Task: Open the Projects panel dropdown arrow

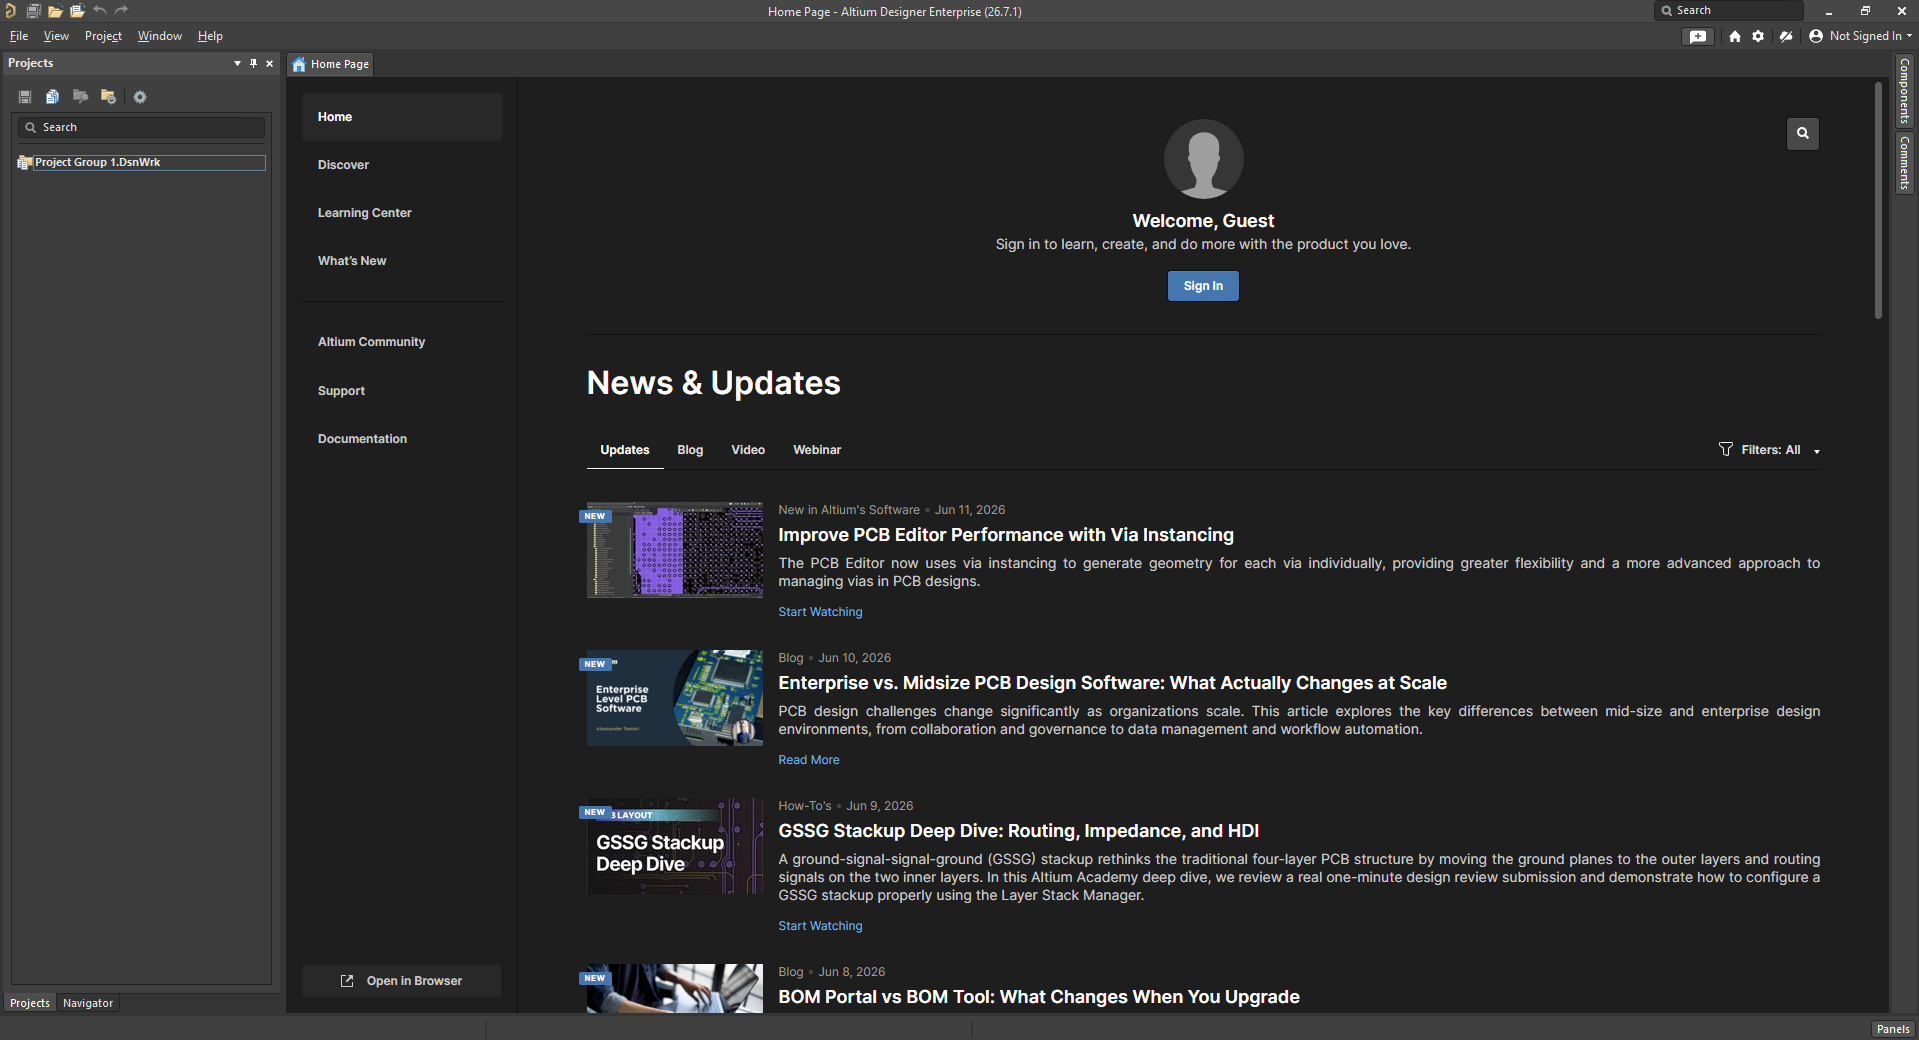Action: tap(237, 63)
